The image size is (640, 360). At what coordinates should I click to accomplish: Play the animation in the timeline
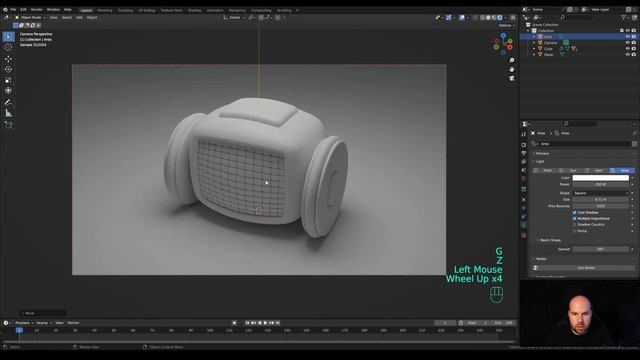click(265, 323)
